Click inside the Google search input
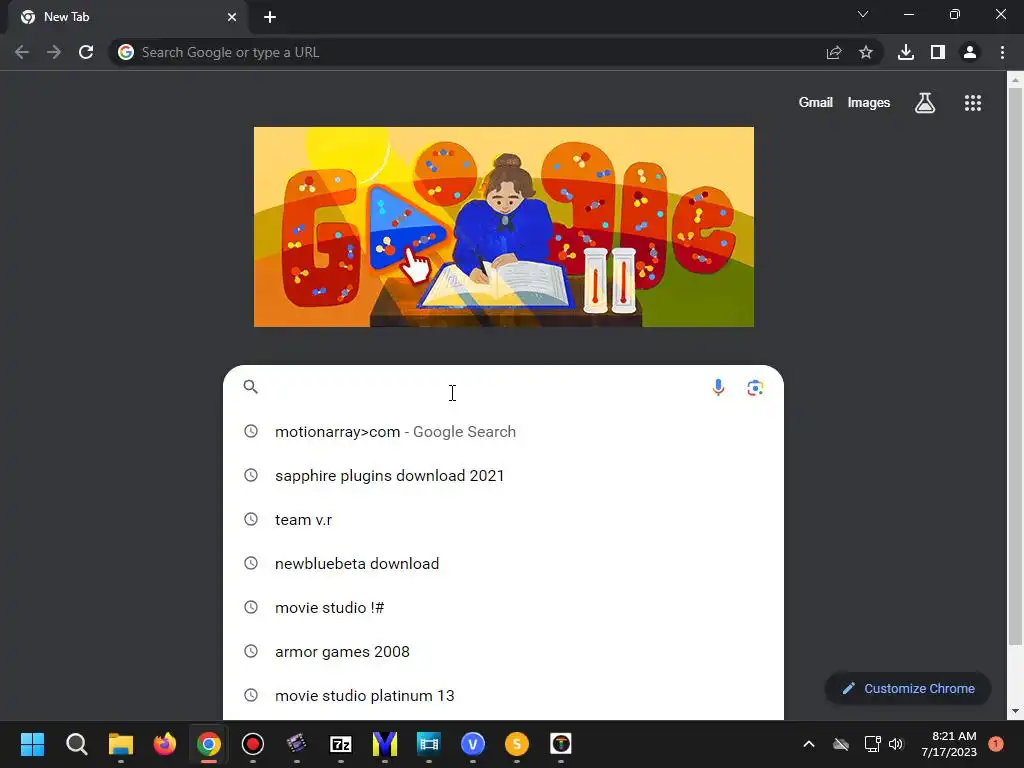 tap(483, 387)
